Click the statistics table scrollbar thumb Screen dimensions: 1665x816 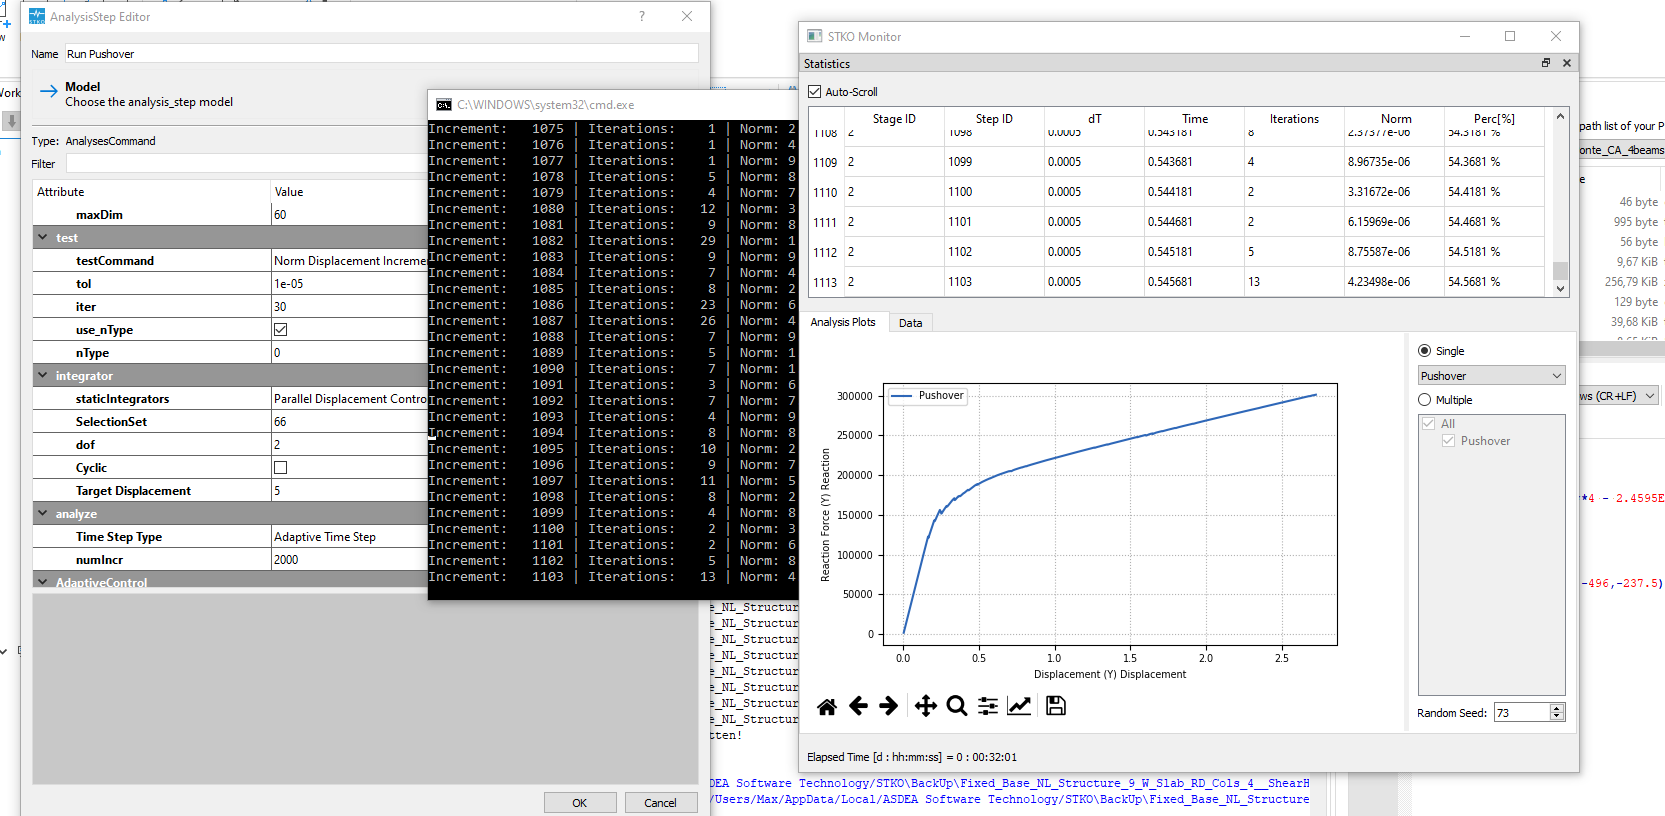point(1560,270)
